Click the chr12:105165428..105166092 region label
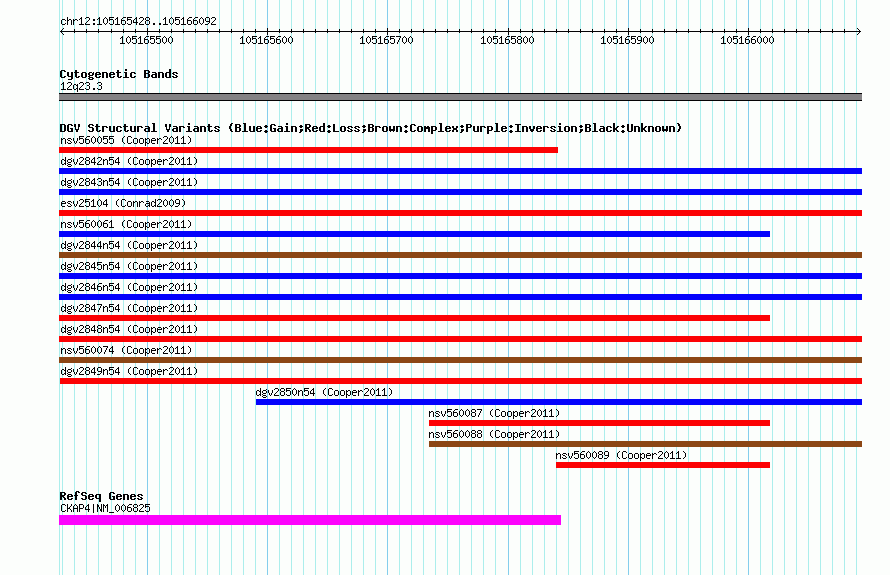Screen dimensions: 890x575 (x=138, y=21)
